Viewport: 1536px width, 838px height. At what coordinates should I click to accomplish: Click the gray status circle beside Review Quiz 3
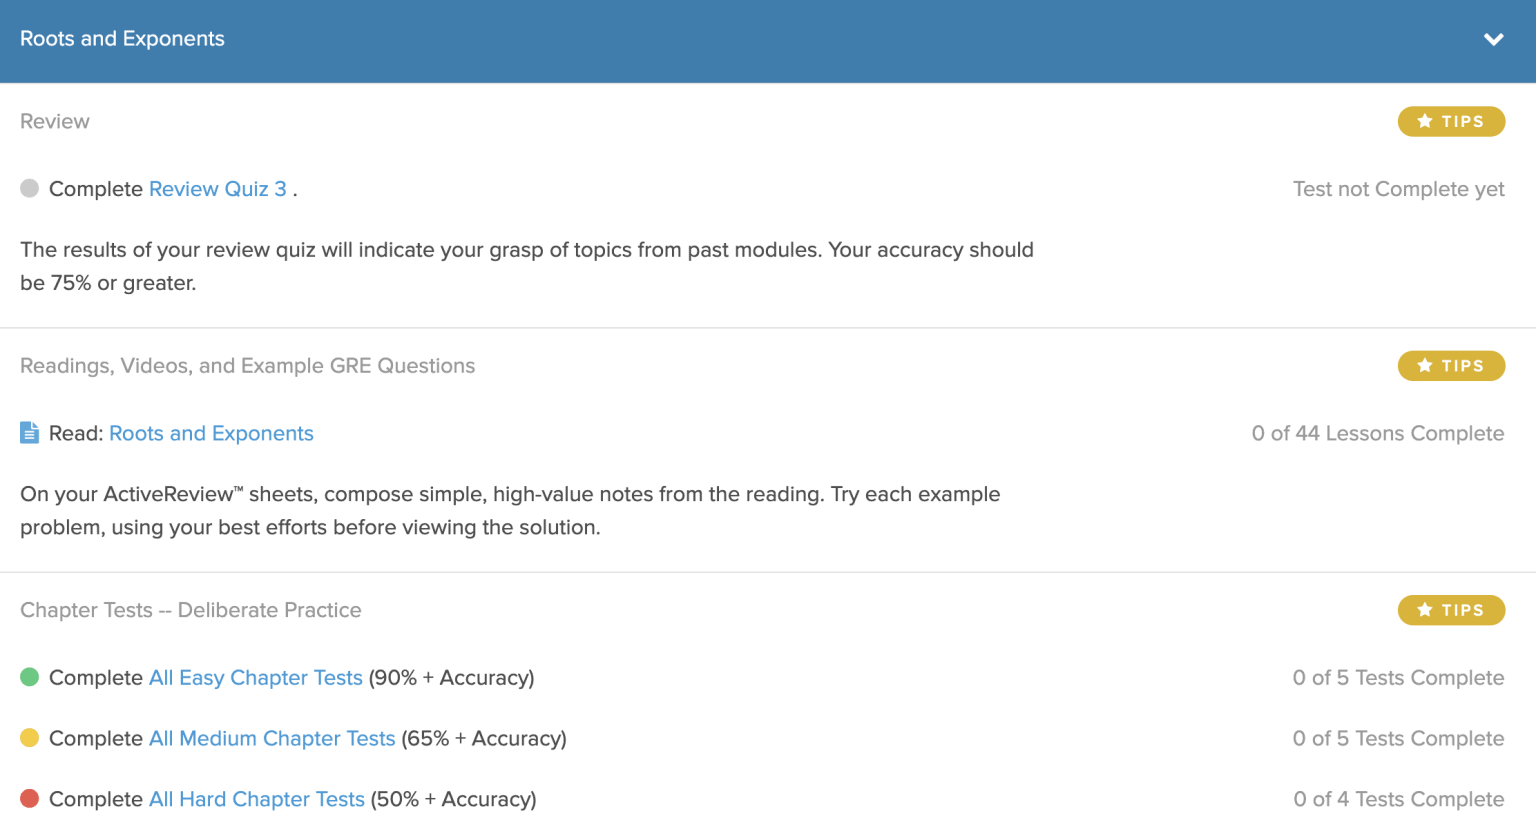pyautogui.click(x=29, y=188)
